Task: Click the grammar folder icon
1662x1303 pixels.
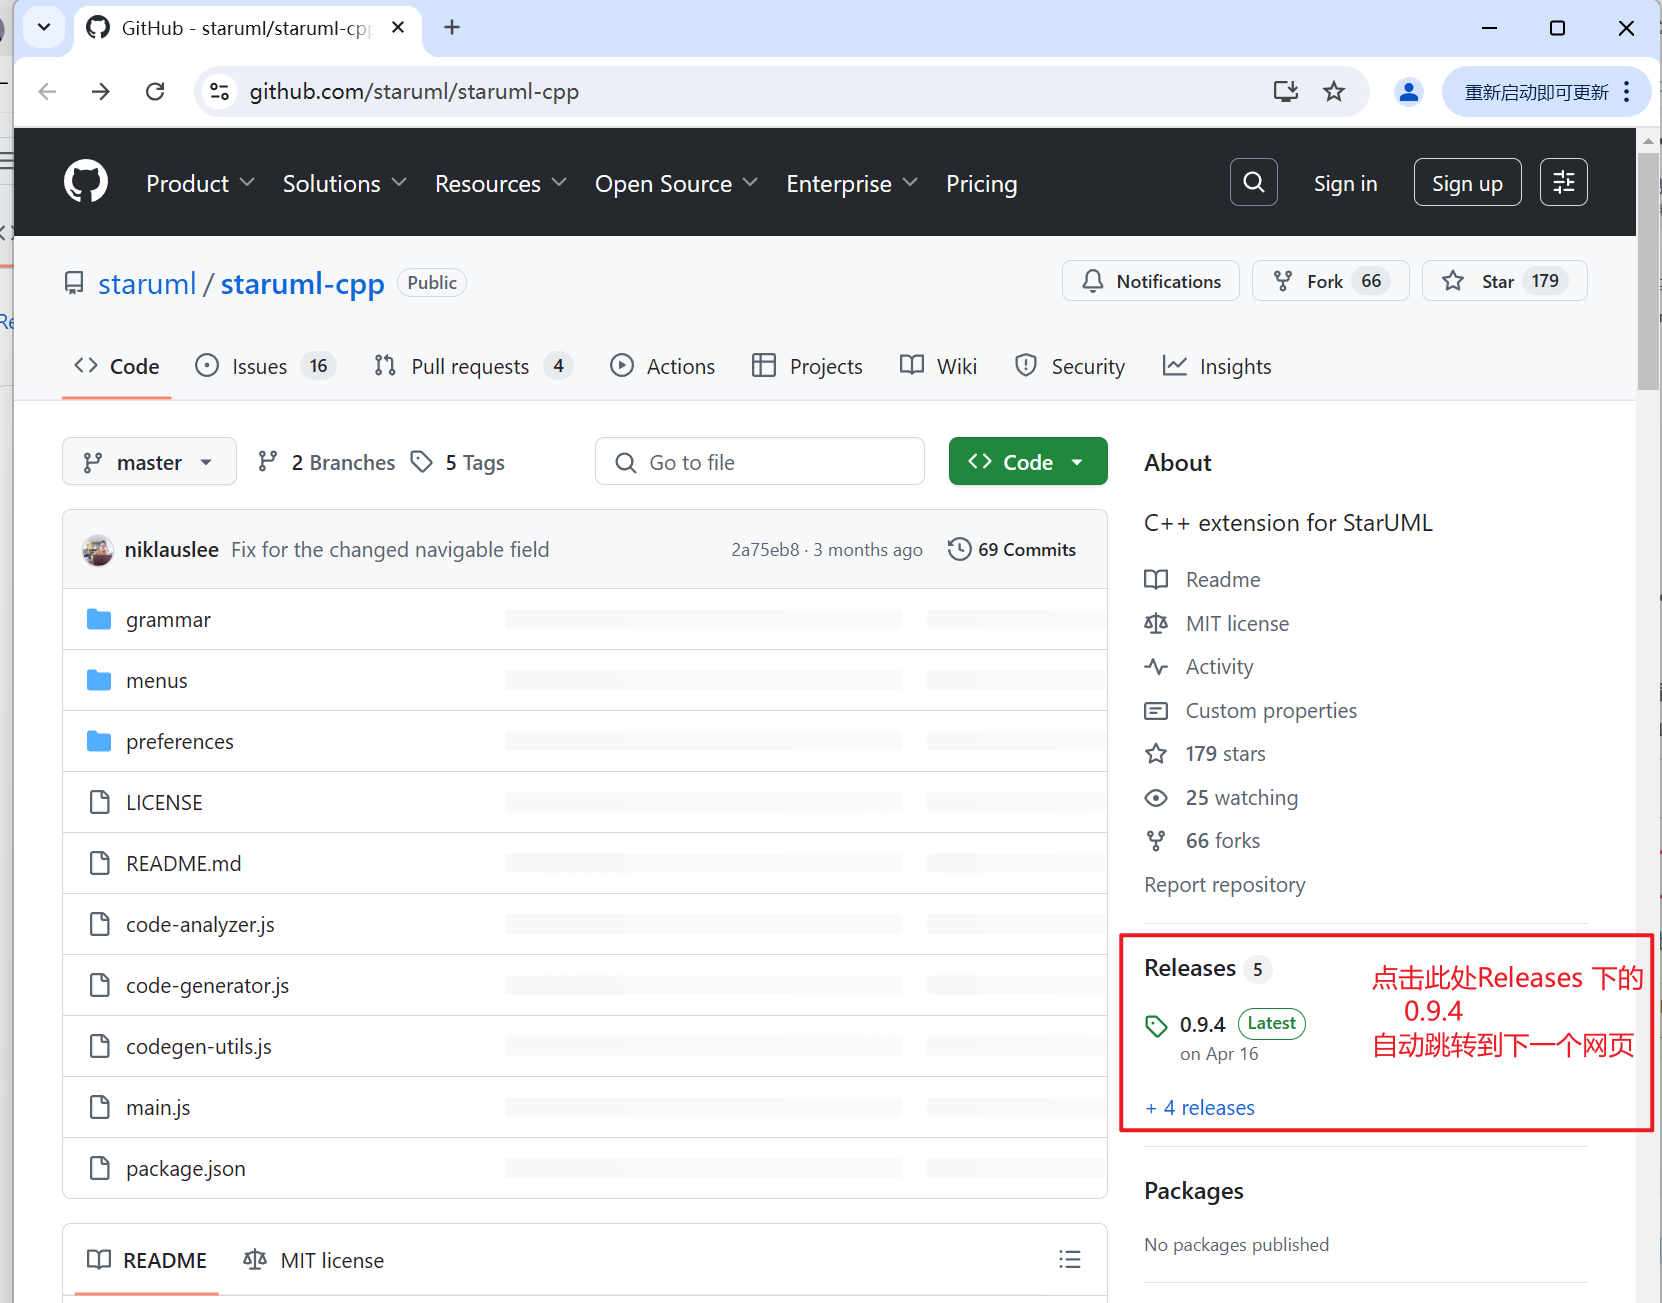Action: click(x=99, y=619)
